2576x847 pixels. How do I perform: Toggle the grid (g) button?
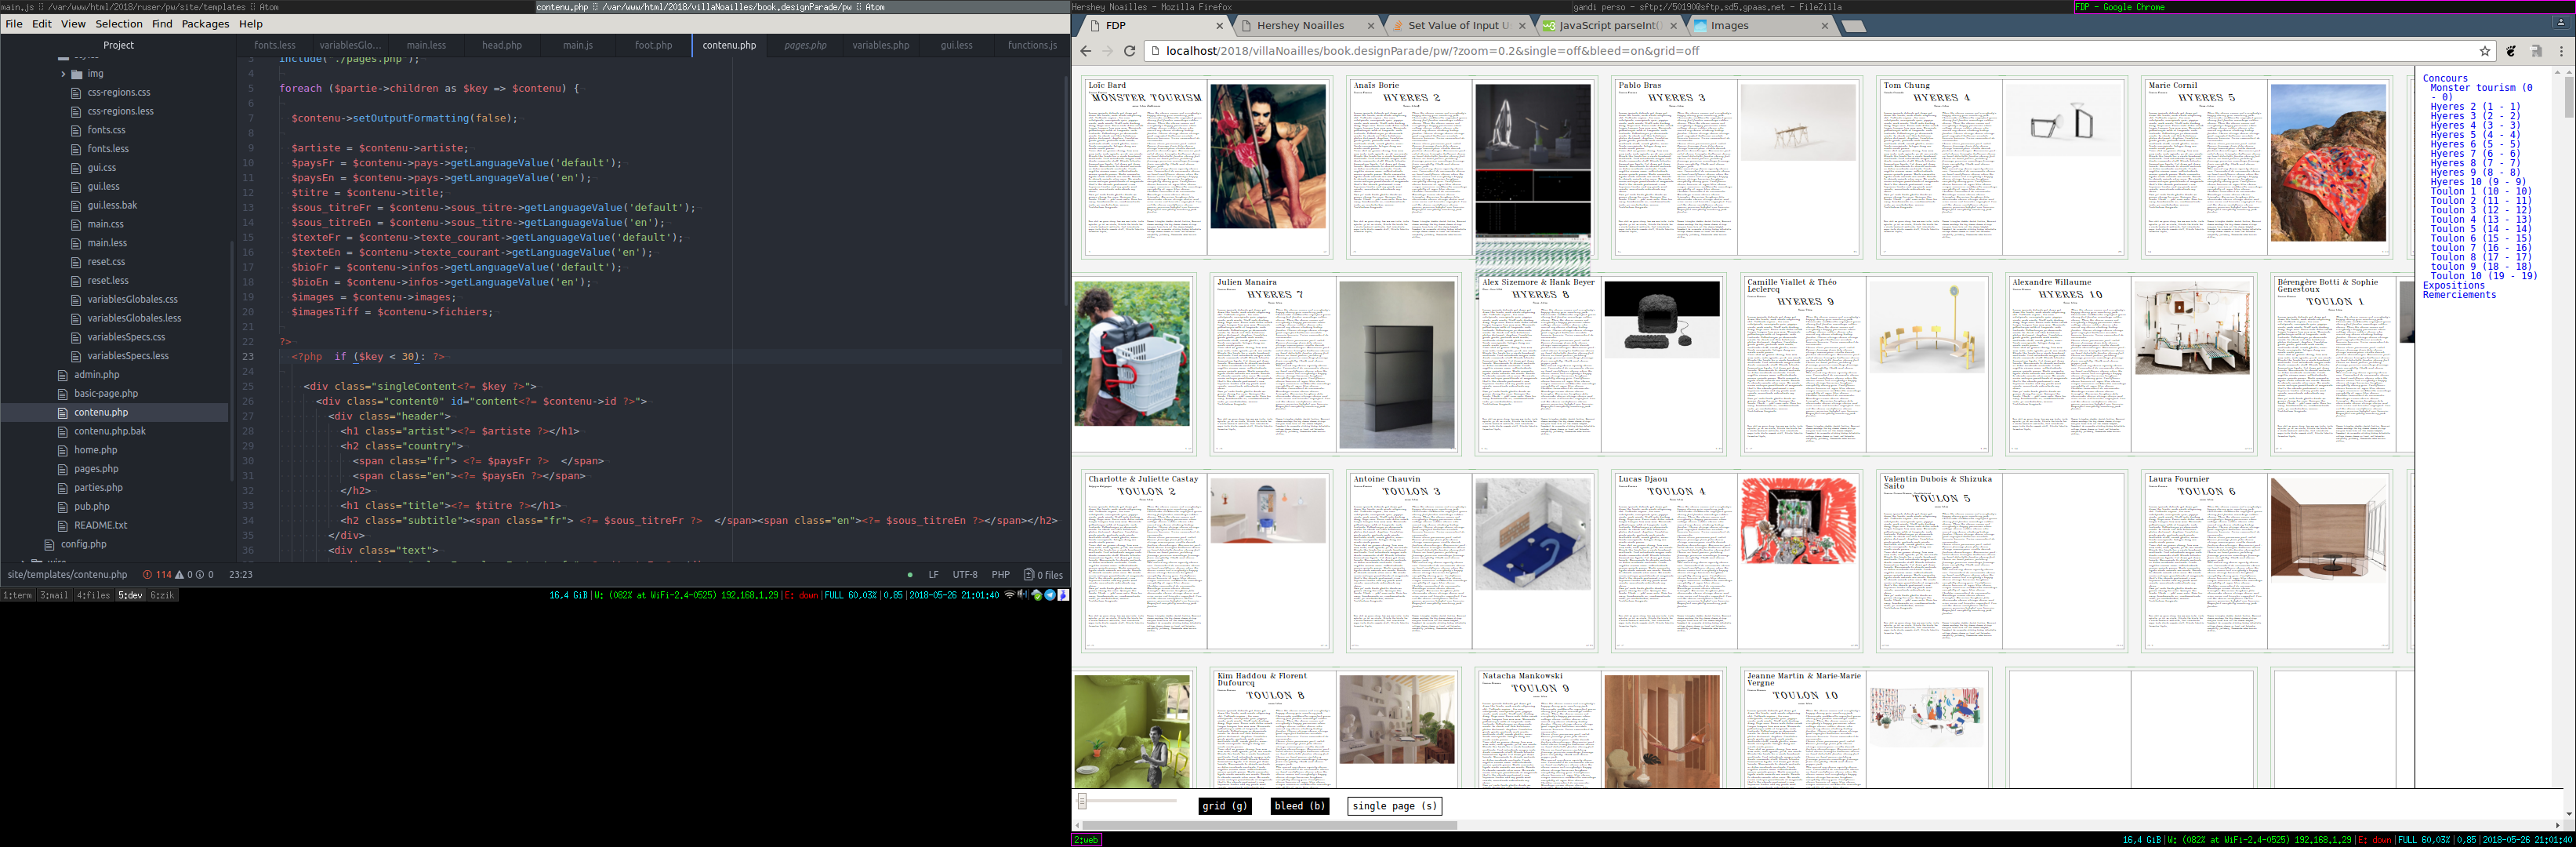(x=1224, y=806)
